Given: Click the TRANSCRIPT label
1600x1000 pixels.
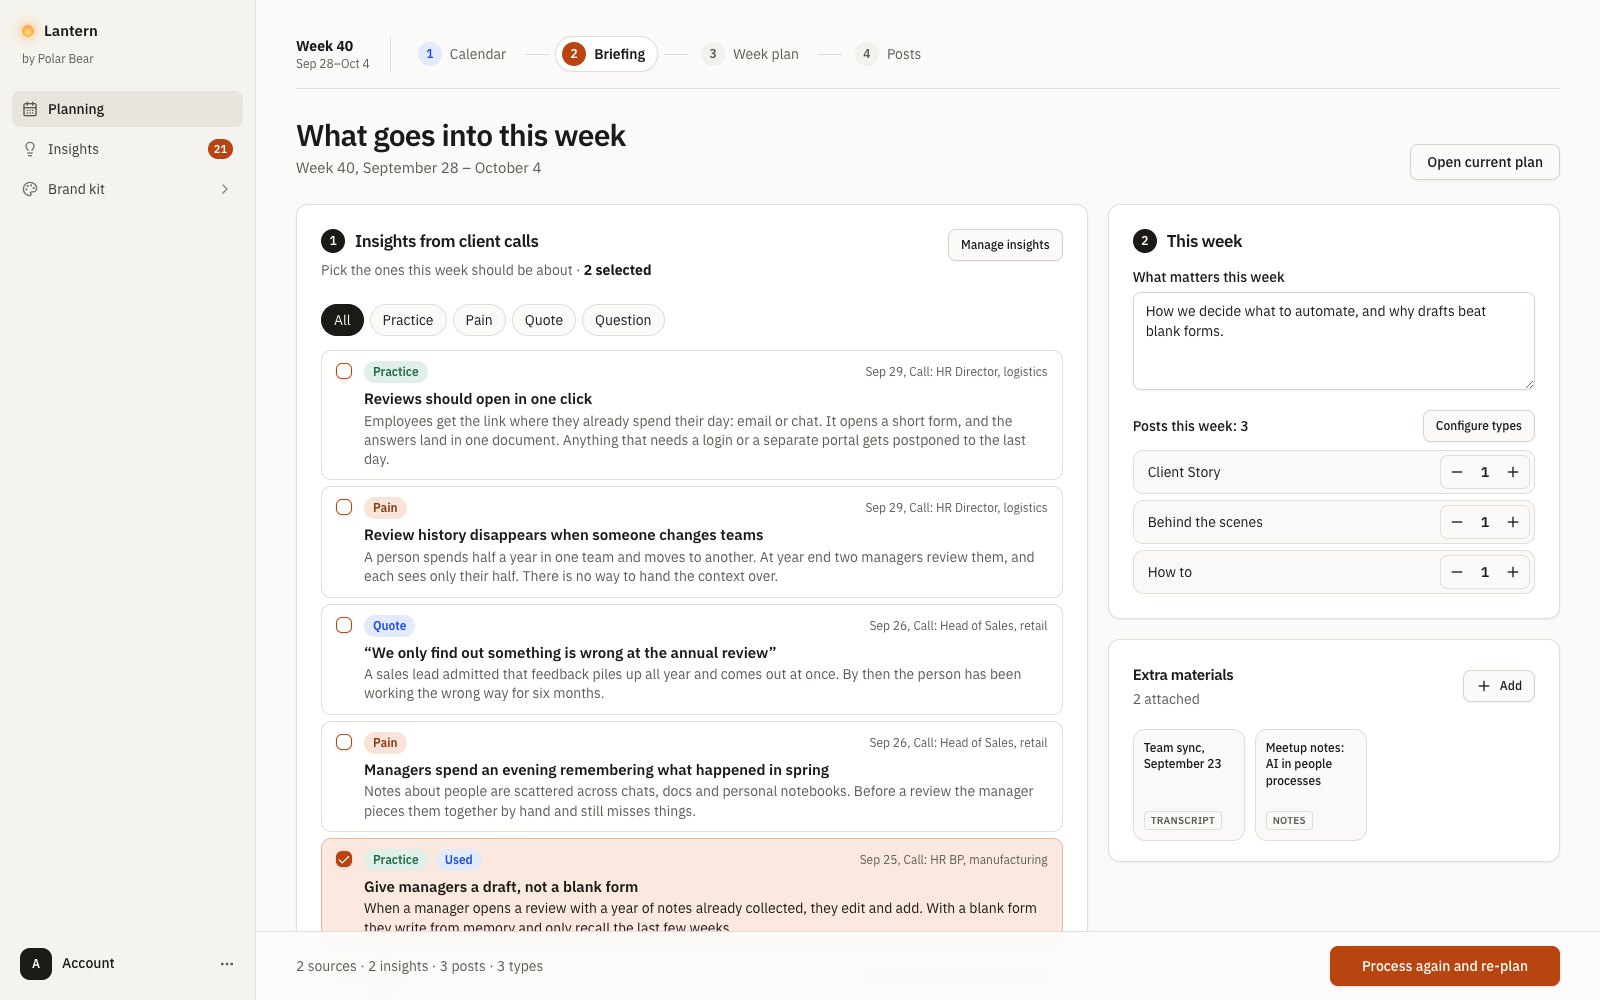Looking at the screenshot, I should pyautogui.click(x=1182, y=821).
